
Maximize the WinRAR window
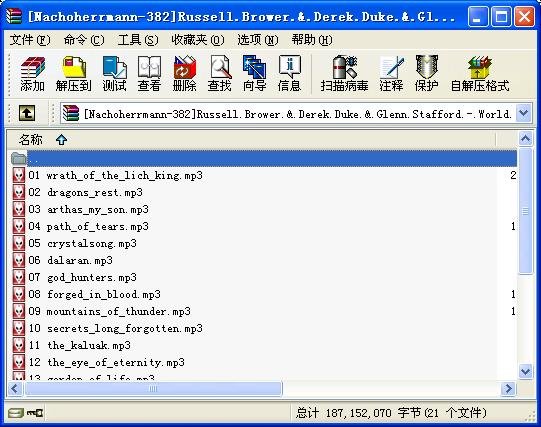(501, 16)
